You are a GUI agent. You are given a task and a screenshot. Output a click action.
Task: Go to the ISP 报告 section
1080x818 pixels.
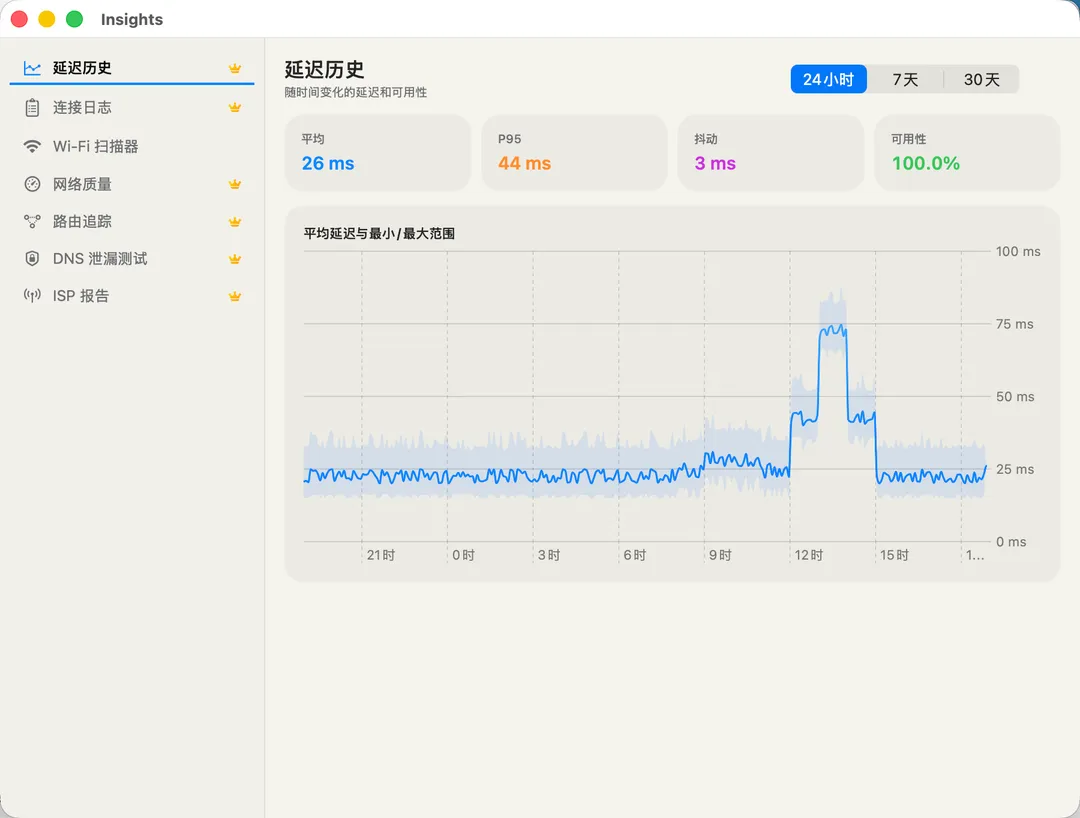tap(132, 295)
